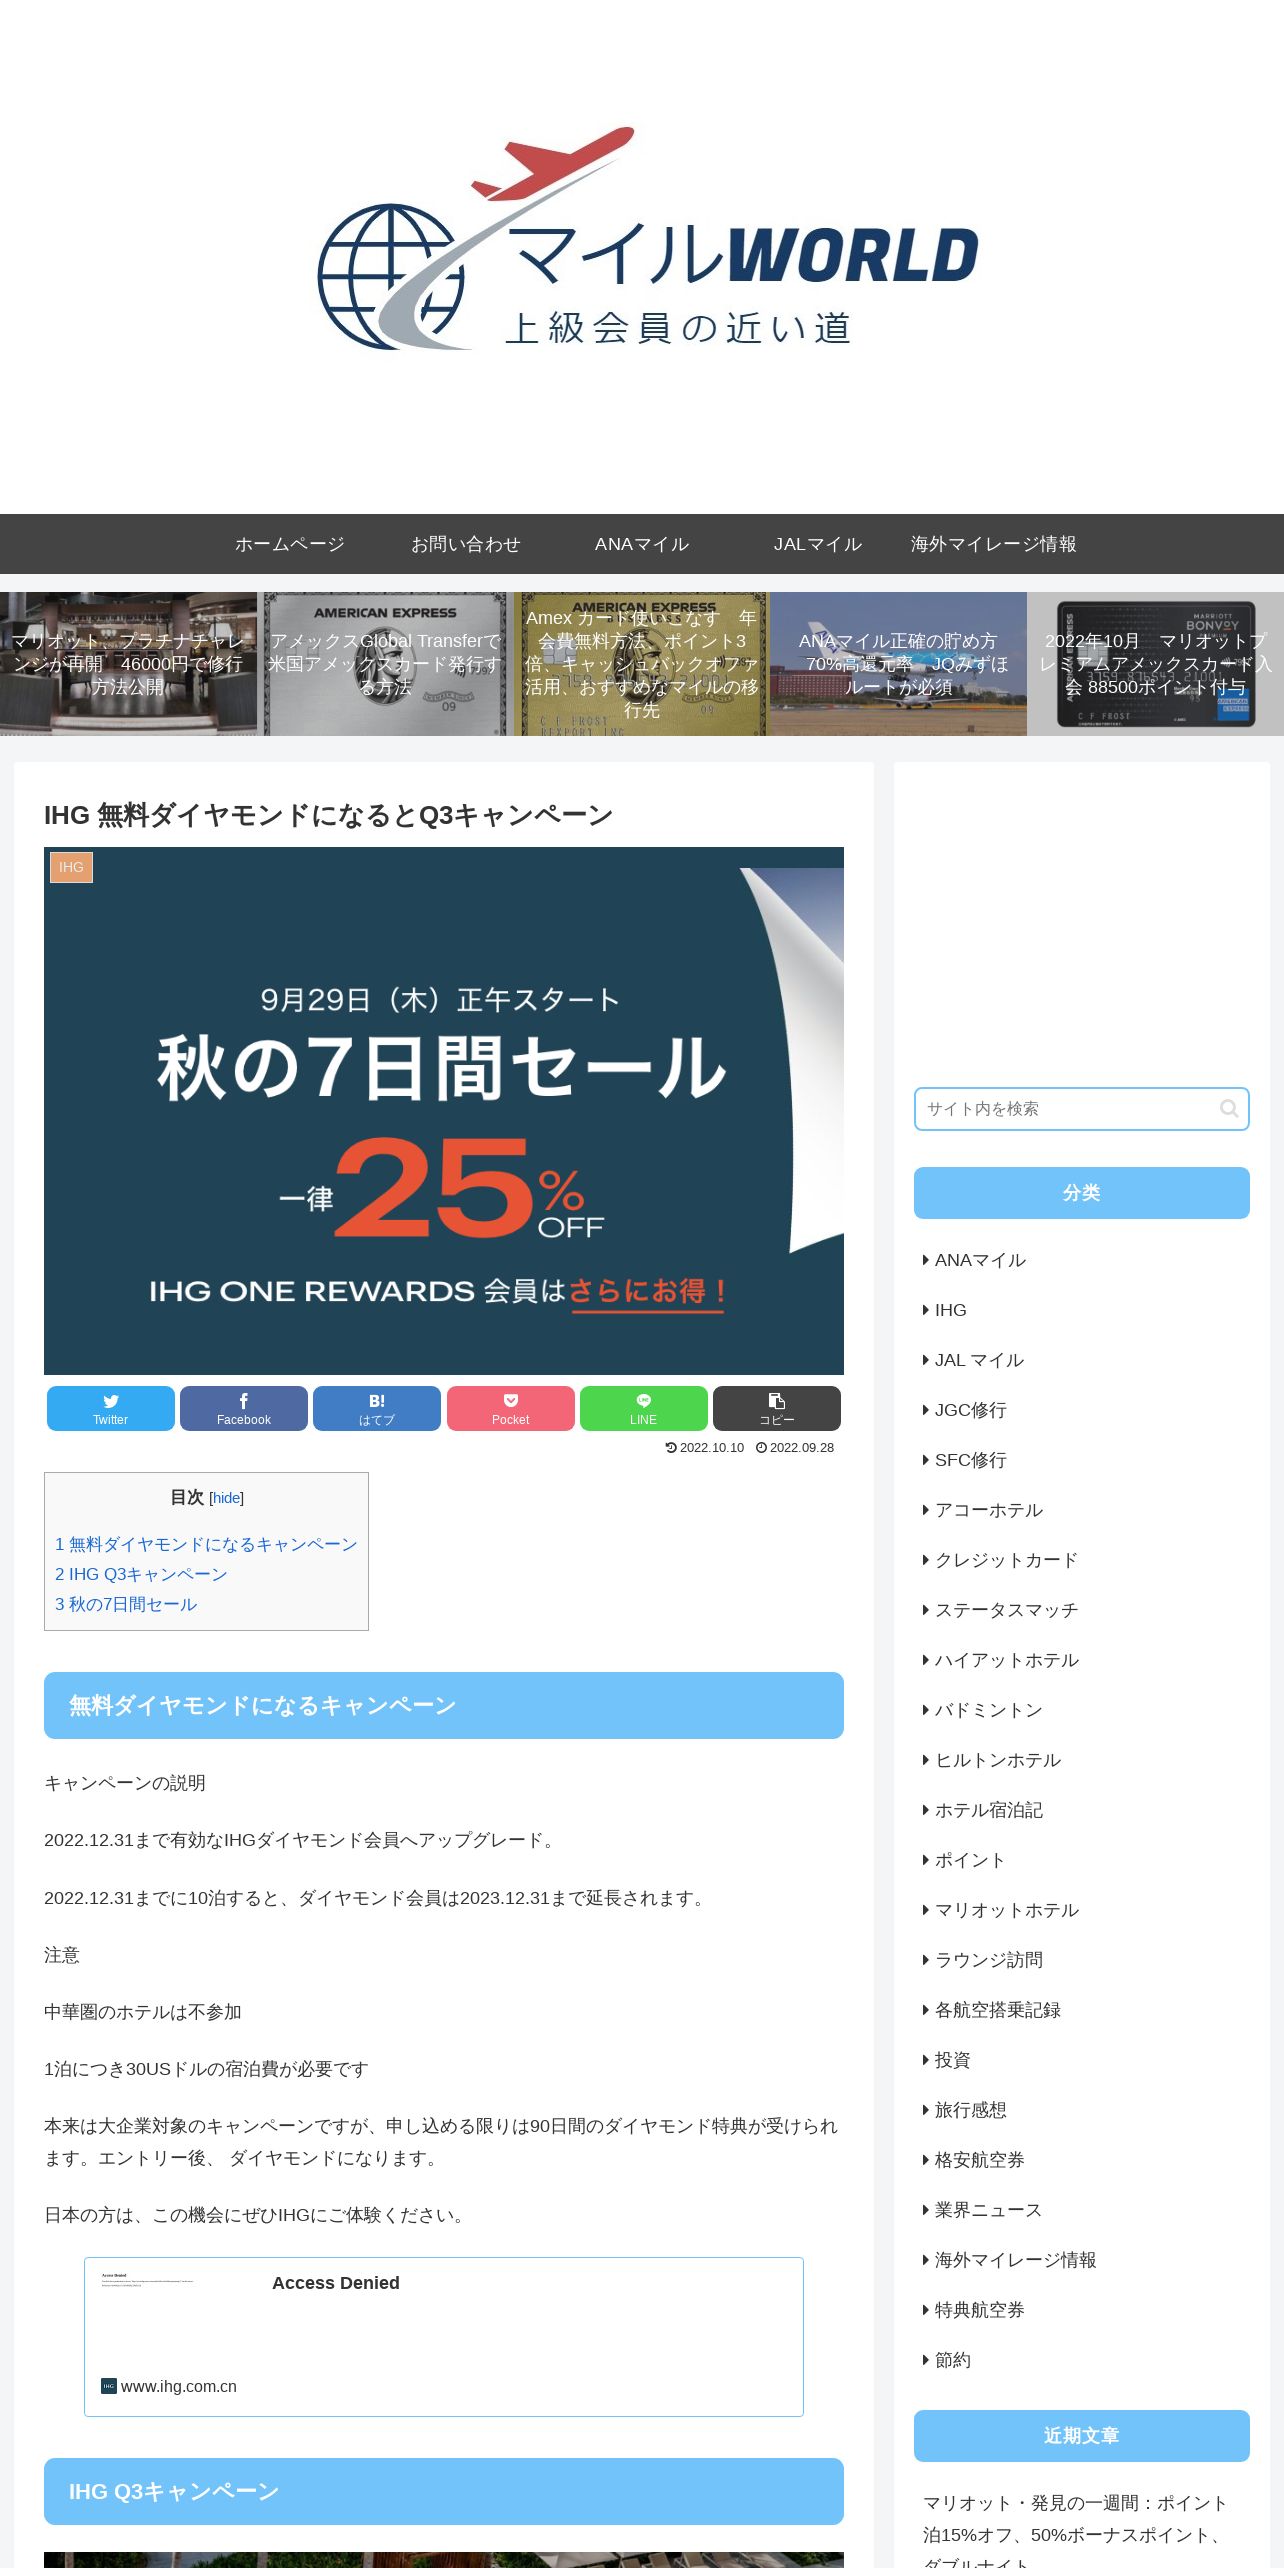Open Amex カード使いこなす featured article

click(642, 664)
